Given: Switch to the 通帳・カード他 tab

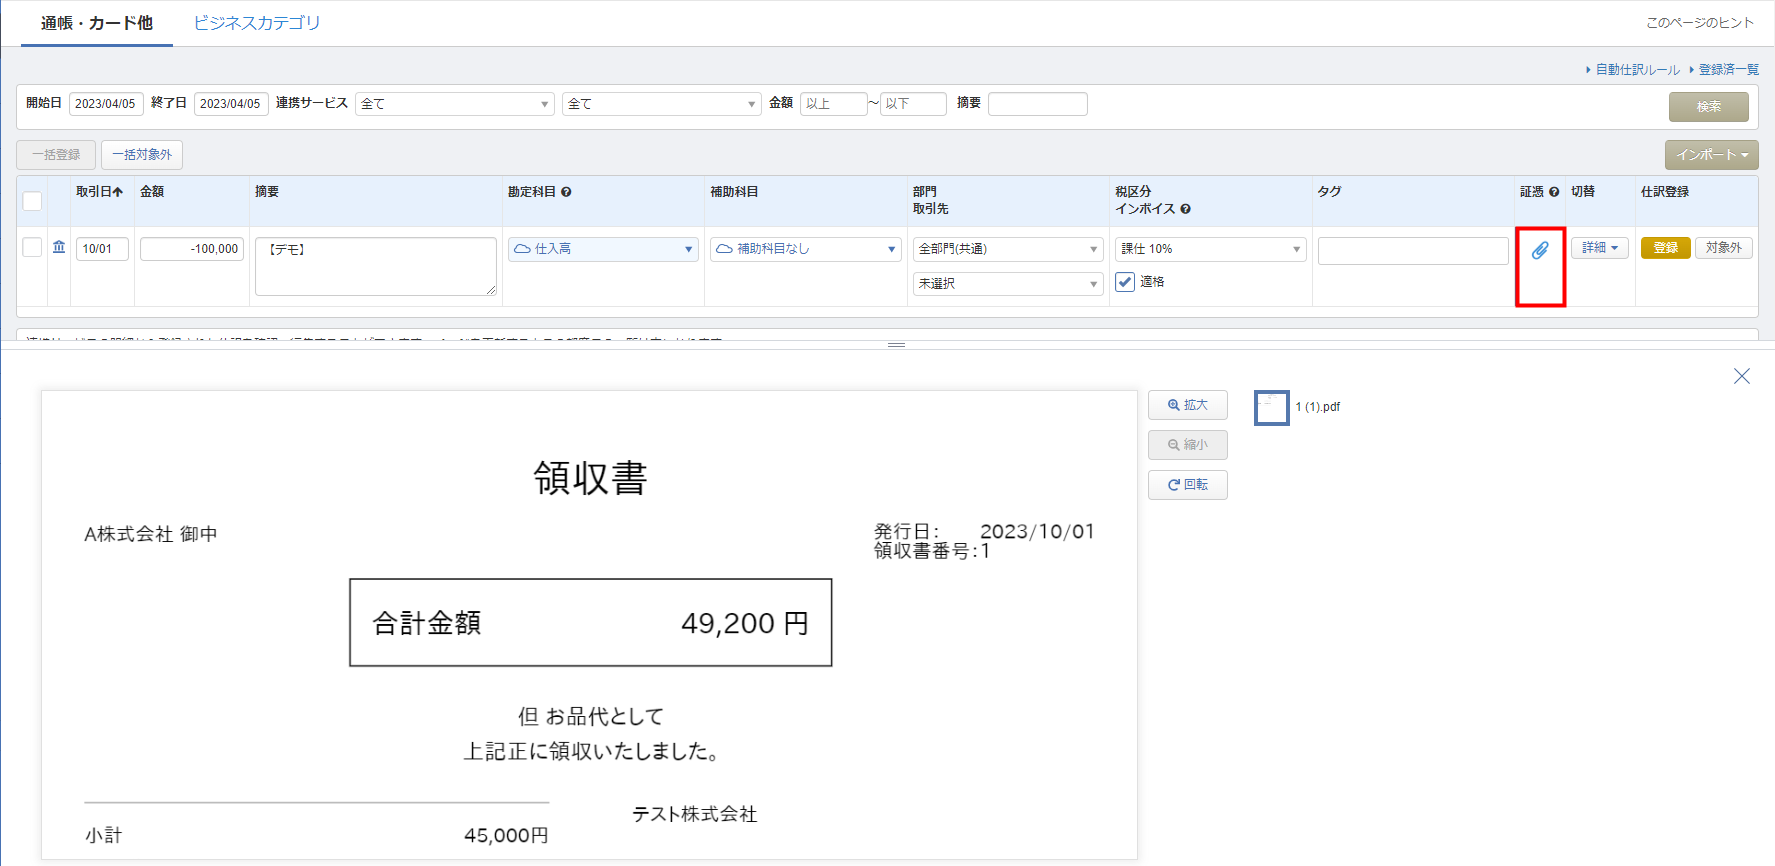Looking at the screenshot, I should [97, 23].
